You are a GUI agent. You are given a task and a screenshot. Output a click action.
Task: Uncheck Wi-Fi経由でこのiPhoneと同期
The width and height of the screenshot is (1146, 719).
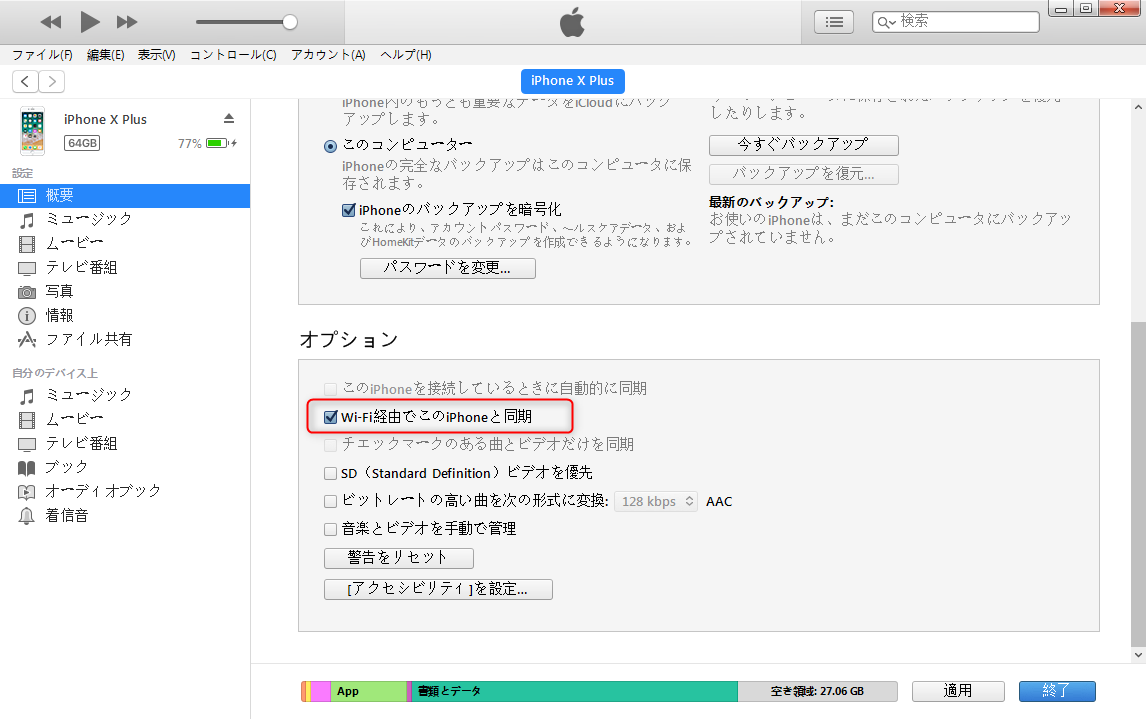pyautogui.click(x=330, y=417)
